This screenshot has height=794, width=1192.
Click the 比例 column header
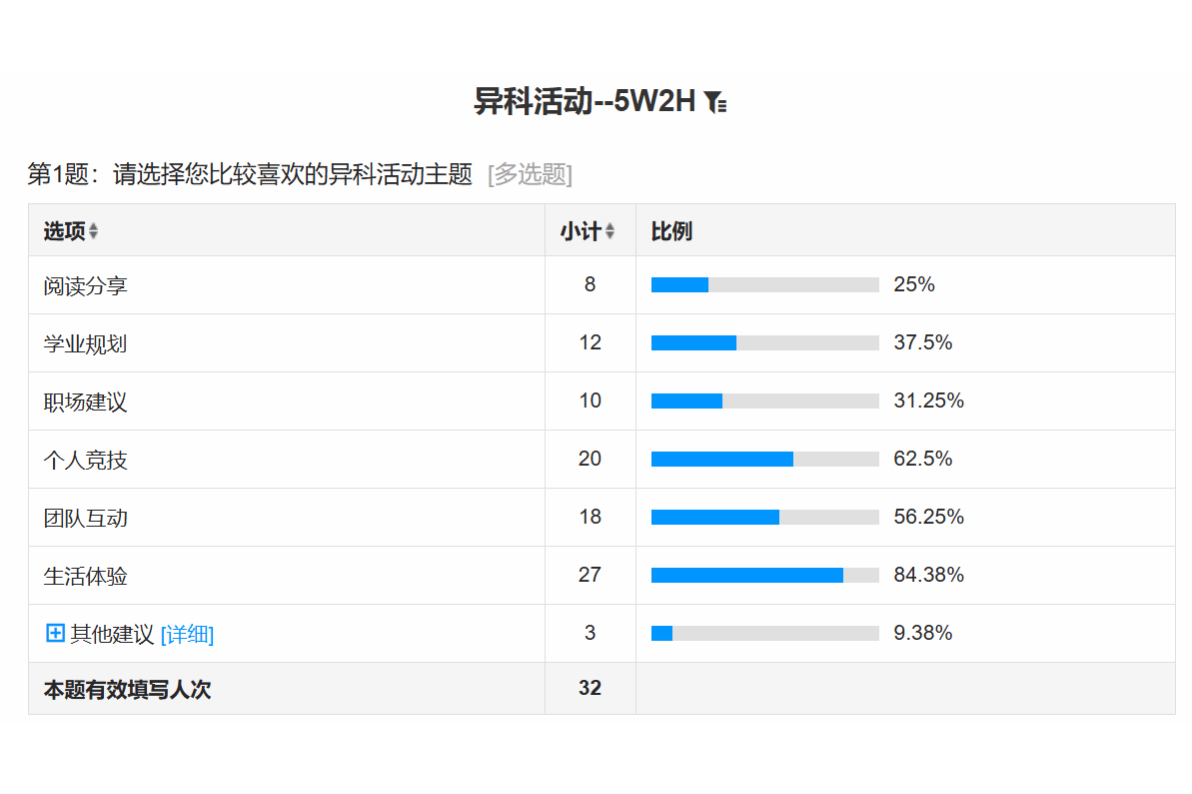coord(672,231)
